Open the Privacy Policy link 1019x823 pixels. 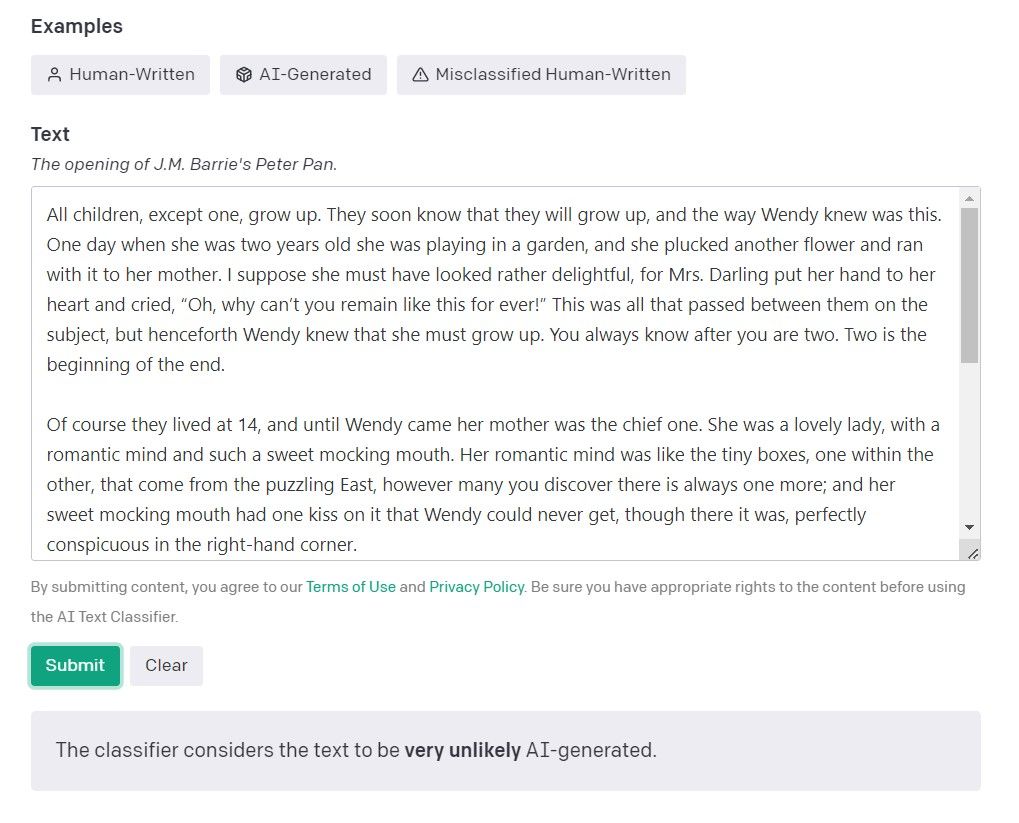point(477,587)
